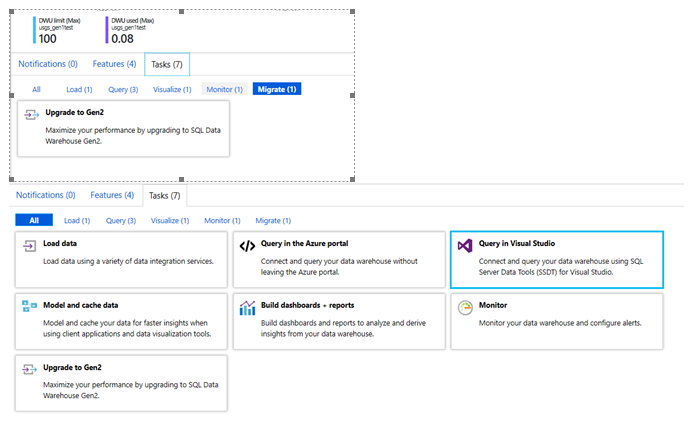The height and width of the screenshot is (422, 694).
Task: Open the Tasks (7) tab in top panel
Action: 167,65
